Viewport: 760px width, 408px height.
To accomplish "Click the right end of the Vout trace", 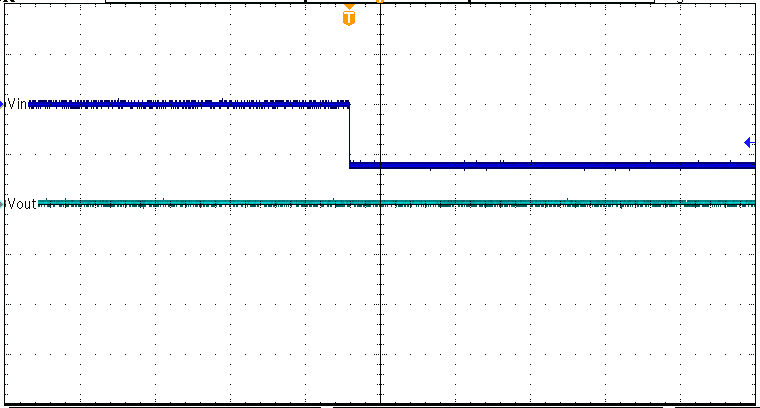I will (x=752, y=203).
